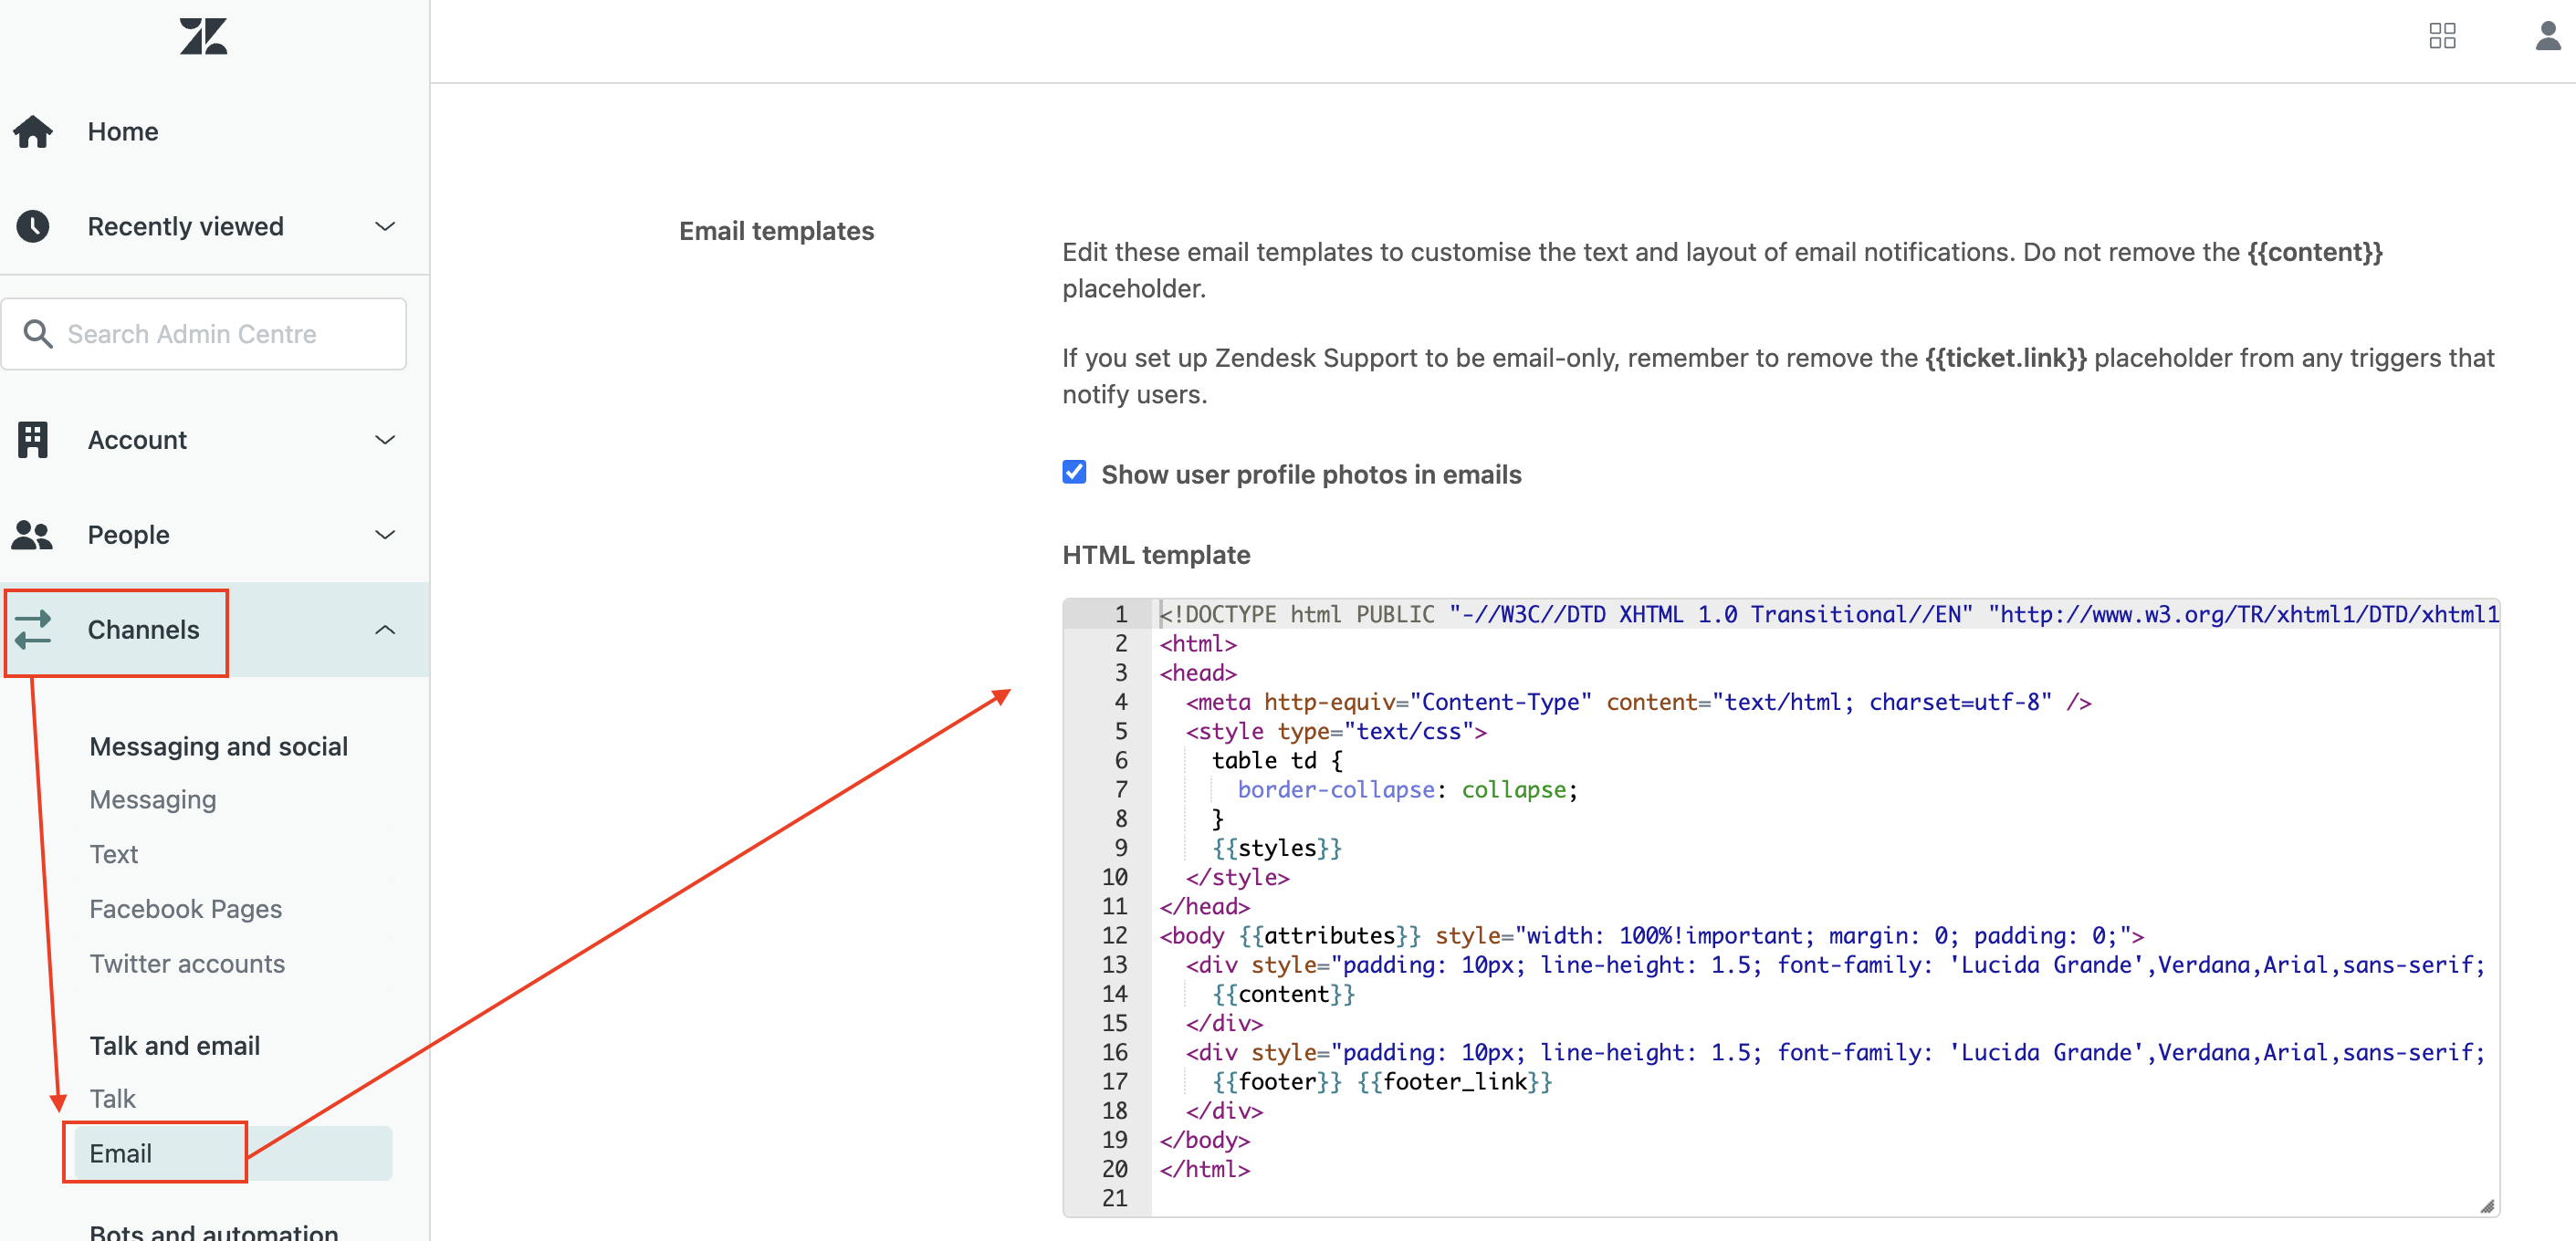The height and width of the screenshot is (1241, 2576).
Task: Click the search magnifier icon
Action: pos(38,333)
